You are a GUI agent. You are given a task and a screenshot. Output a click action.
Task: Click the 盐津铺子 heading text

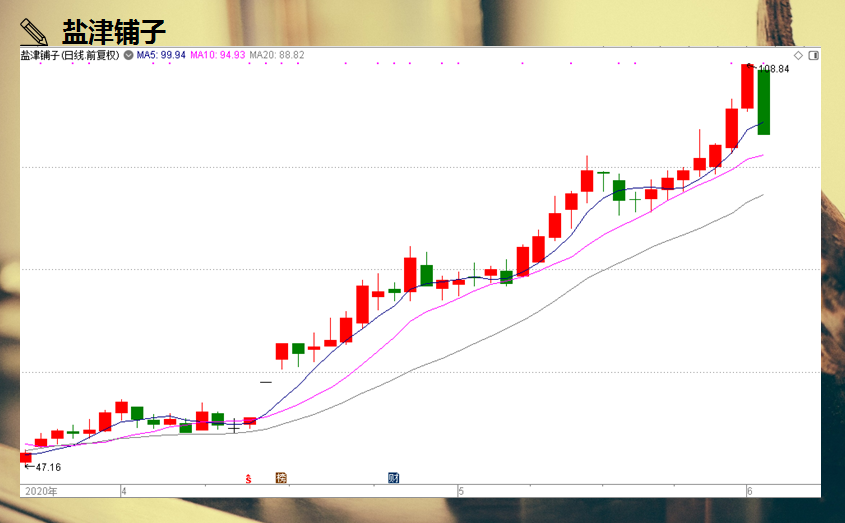pyautogui.click(x=114, y=32)
